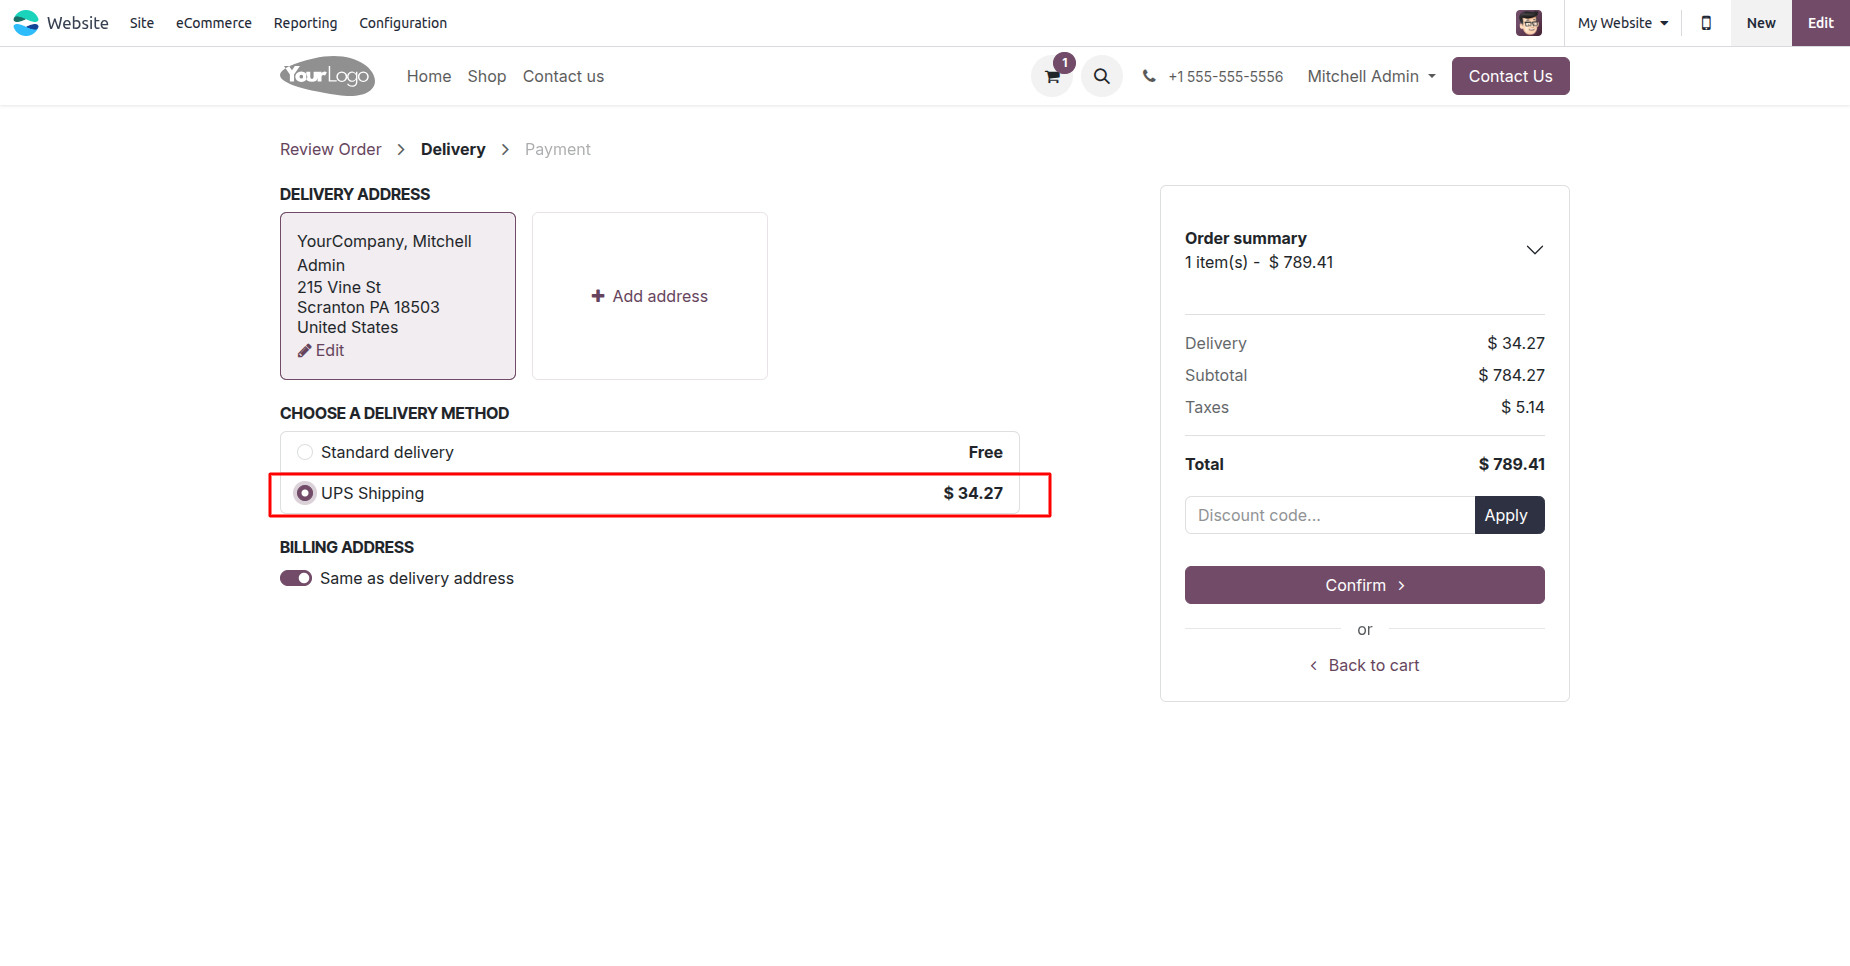Click the search magnifier icon
The image size is (1850, 966).
pos(1101,77)
